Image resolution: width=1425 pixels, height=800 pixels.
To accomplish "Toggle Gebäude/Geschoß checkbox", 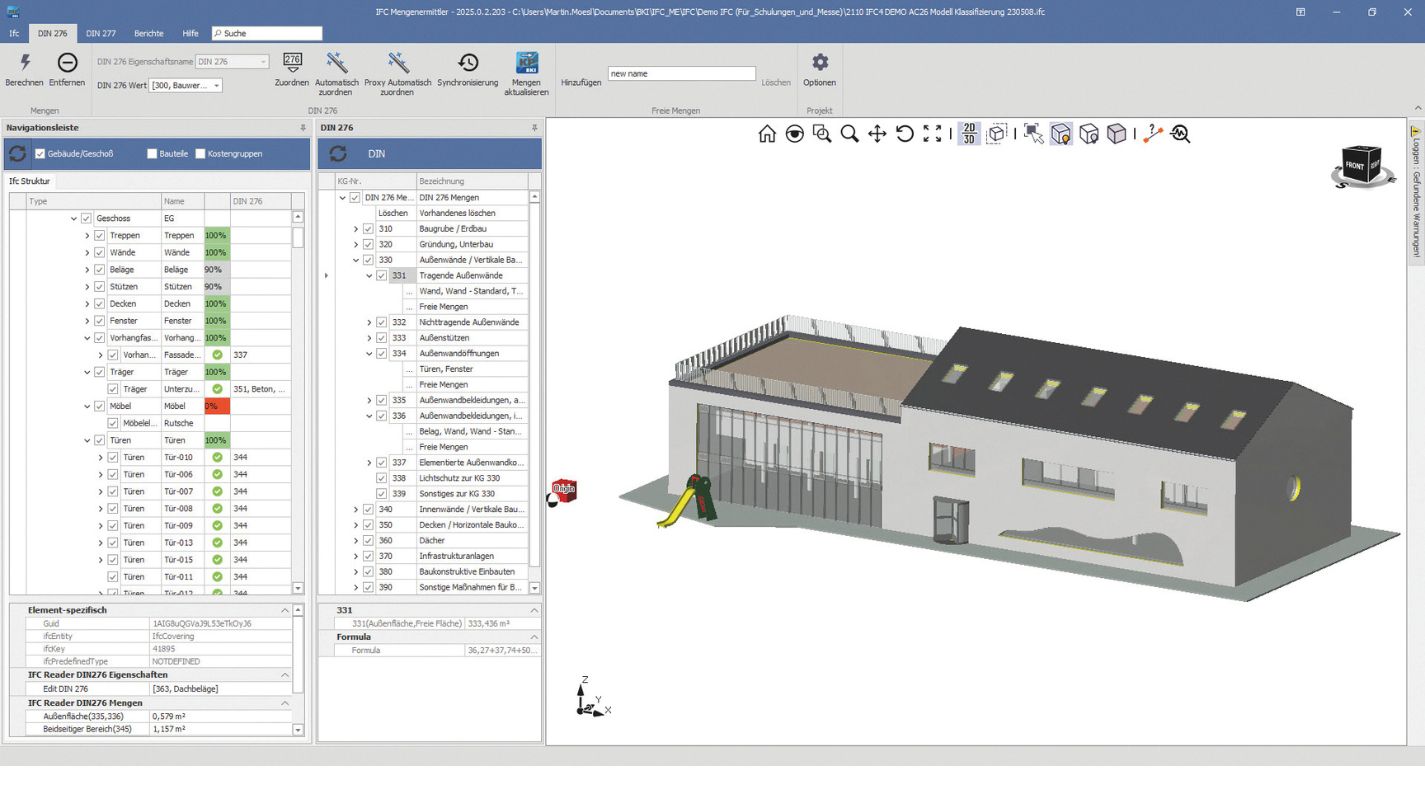I will [40, 154].
